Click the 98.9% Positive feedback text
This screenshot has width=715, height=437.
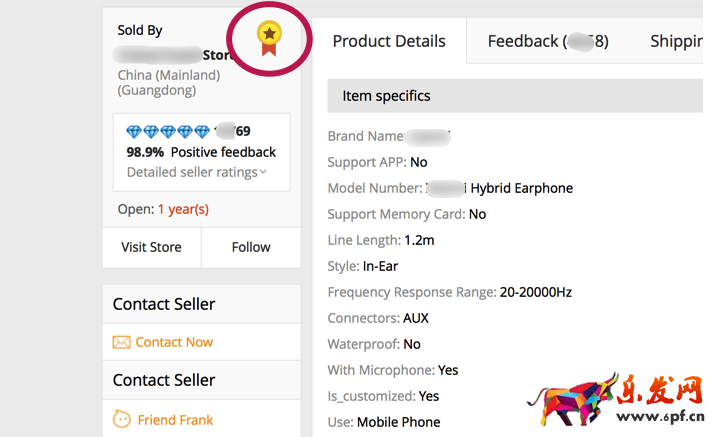click(x=201, y=152)
